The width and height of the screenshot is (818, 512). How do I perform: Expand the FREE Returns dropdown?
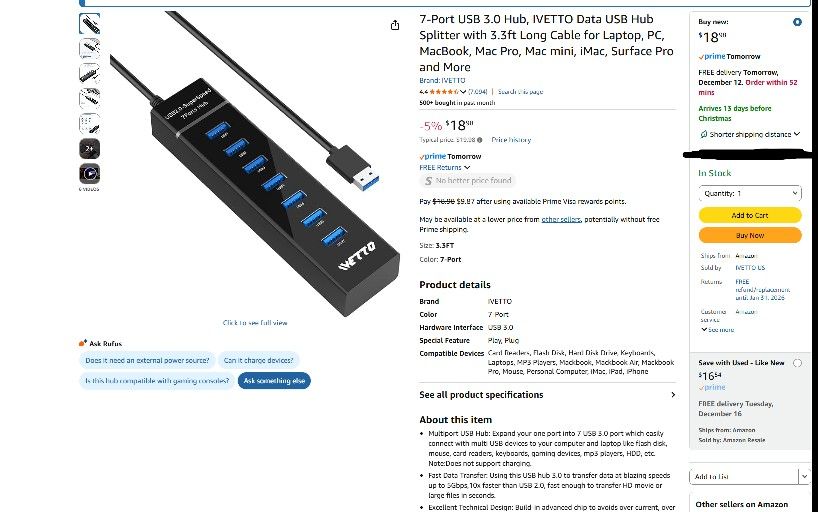444,168
